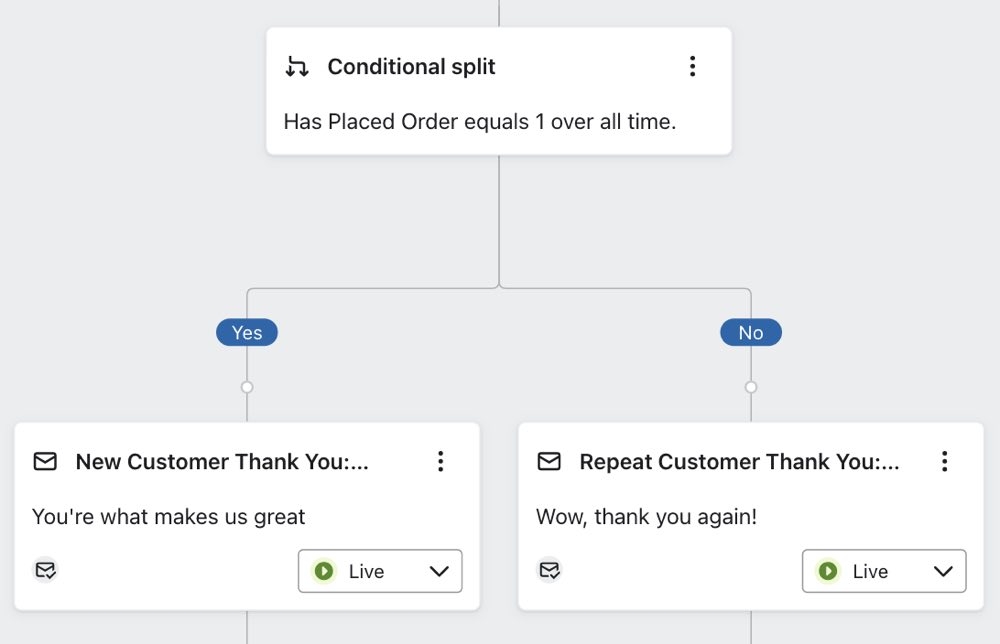Click the connector node under the Yes label
Screen dimensions: 1000x644
pos(246,385)
